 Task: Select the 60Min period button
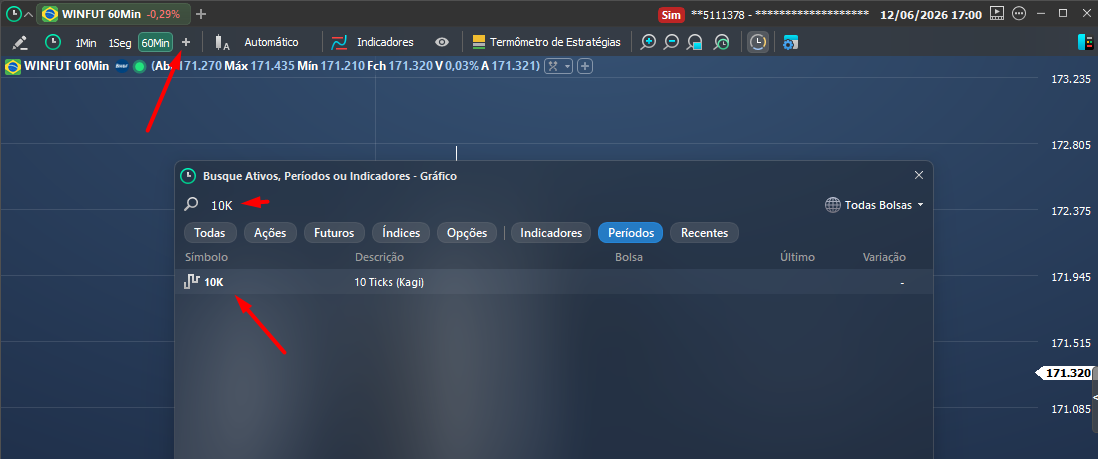pos(155,43)
